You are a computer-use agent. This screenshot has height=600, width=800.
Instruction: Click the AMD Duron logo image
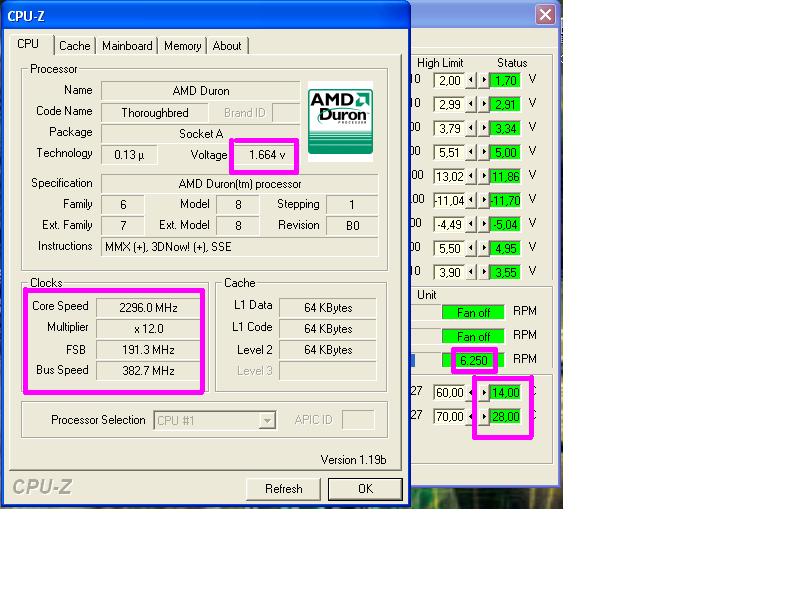[x=340, y=121]
